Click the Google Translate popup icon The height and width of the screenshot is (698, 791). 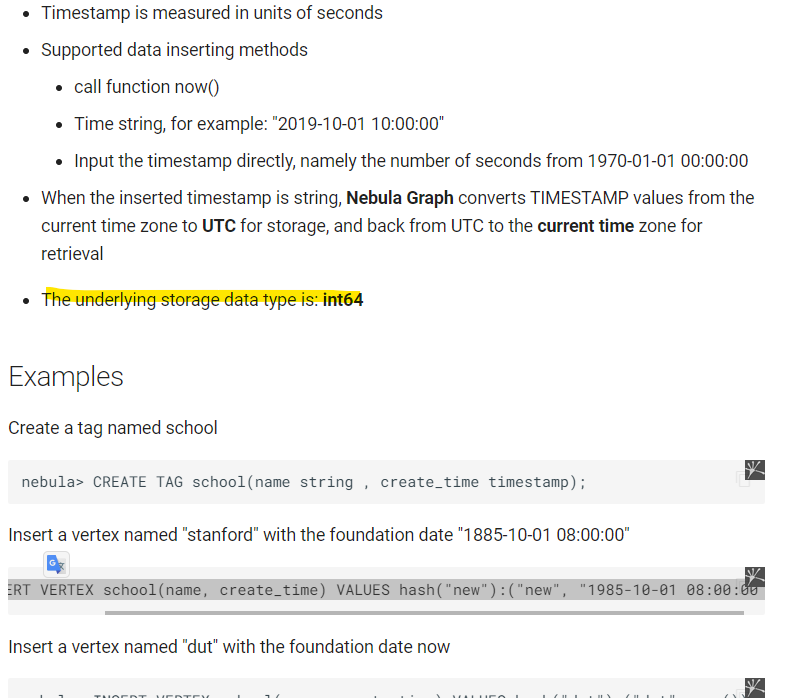[56, 563]
